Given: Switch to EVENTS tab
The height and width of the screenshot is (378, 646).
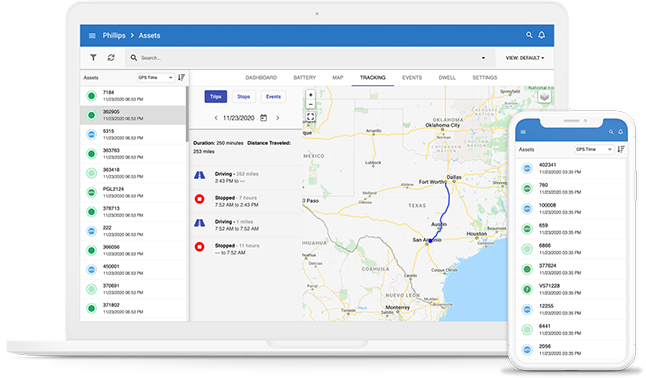Looking at the screenshot, I should click(x=412, y=77).
